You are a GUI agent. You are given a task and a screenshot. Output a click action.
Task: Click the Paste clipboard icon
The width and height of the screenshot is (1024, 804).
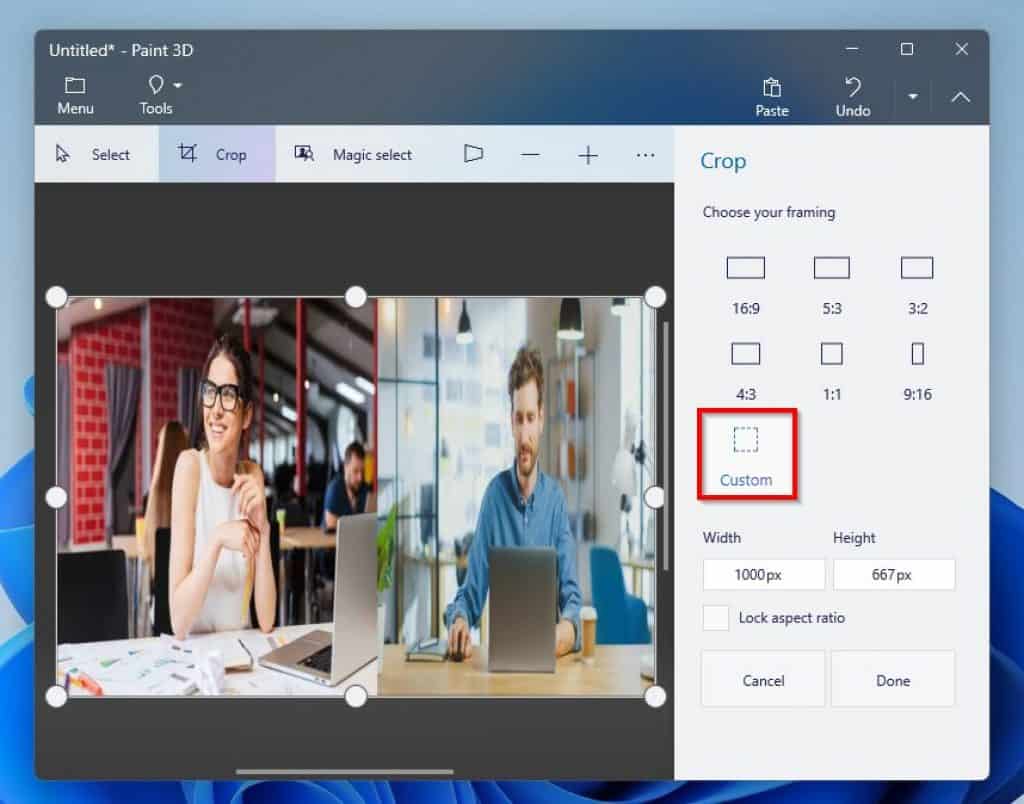coord(772,97)
